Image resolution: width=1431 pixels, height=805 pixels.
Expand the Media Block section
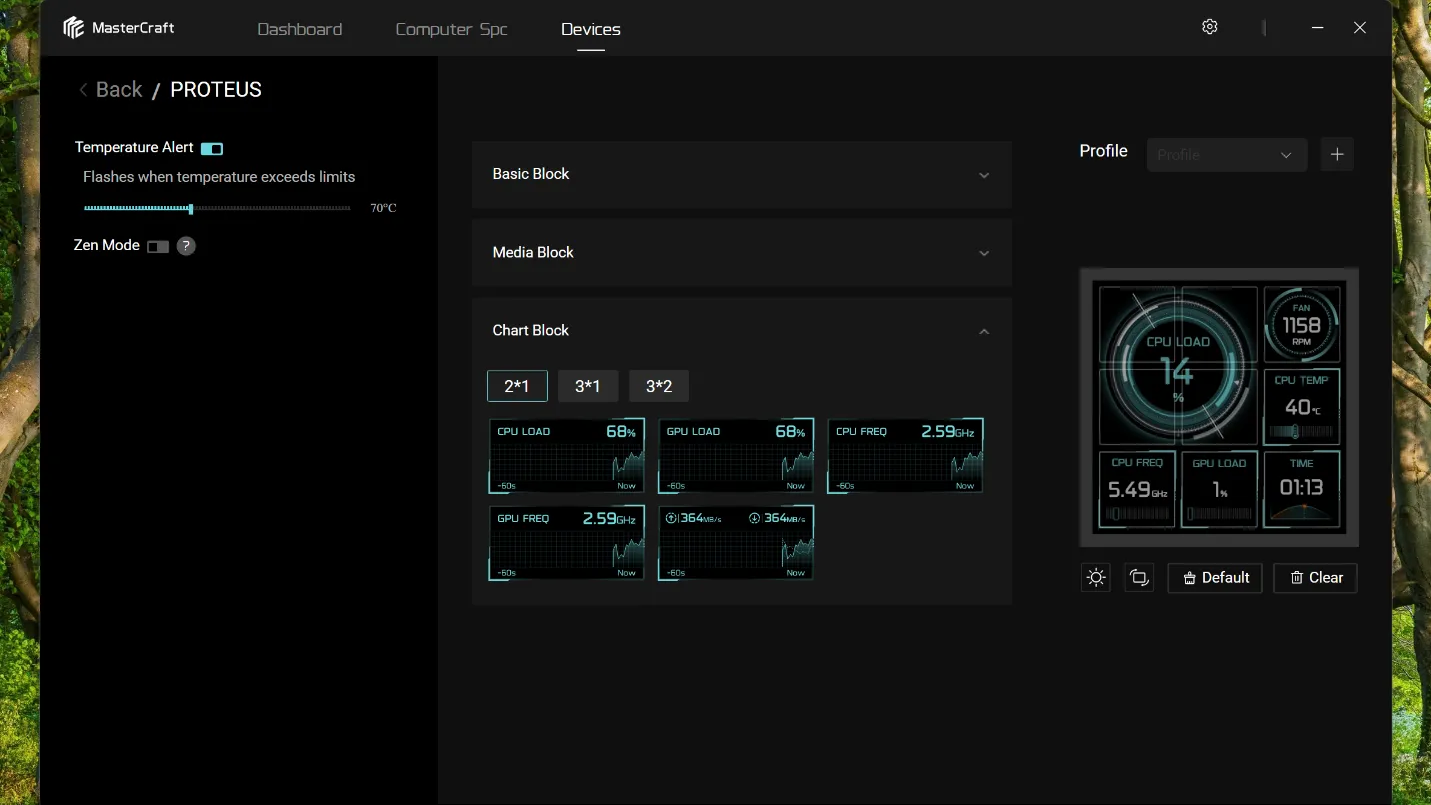(x=742, y=253)
